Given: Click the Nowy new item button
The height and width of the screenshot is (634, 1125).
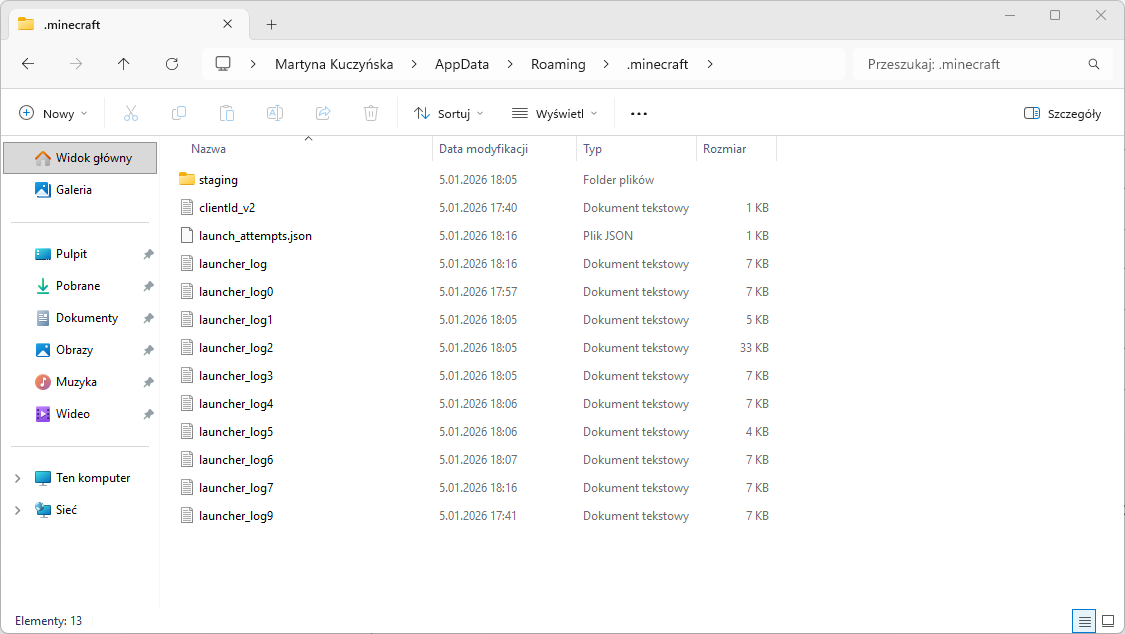Looking at the screenshot, I should tap(54, 114).
